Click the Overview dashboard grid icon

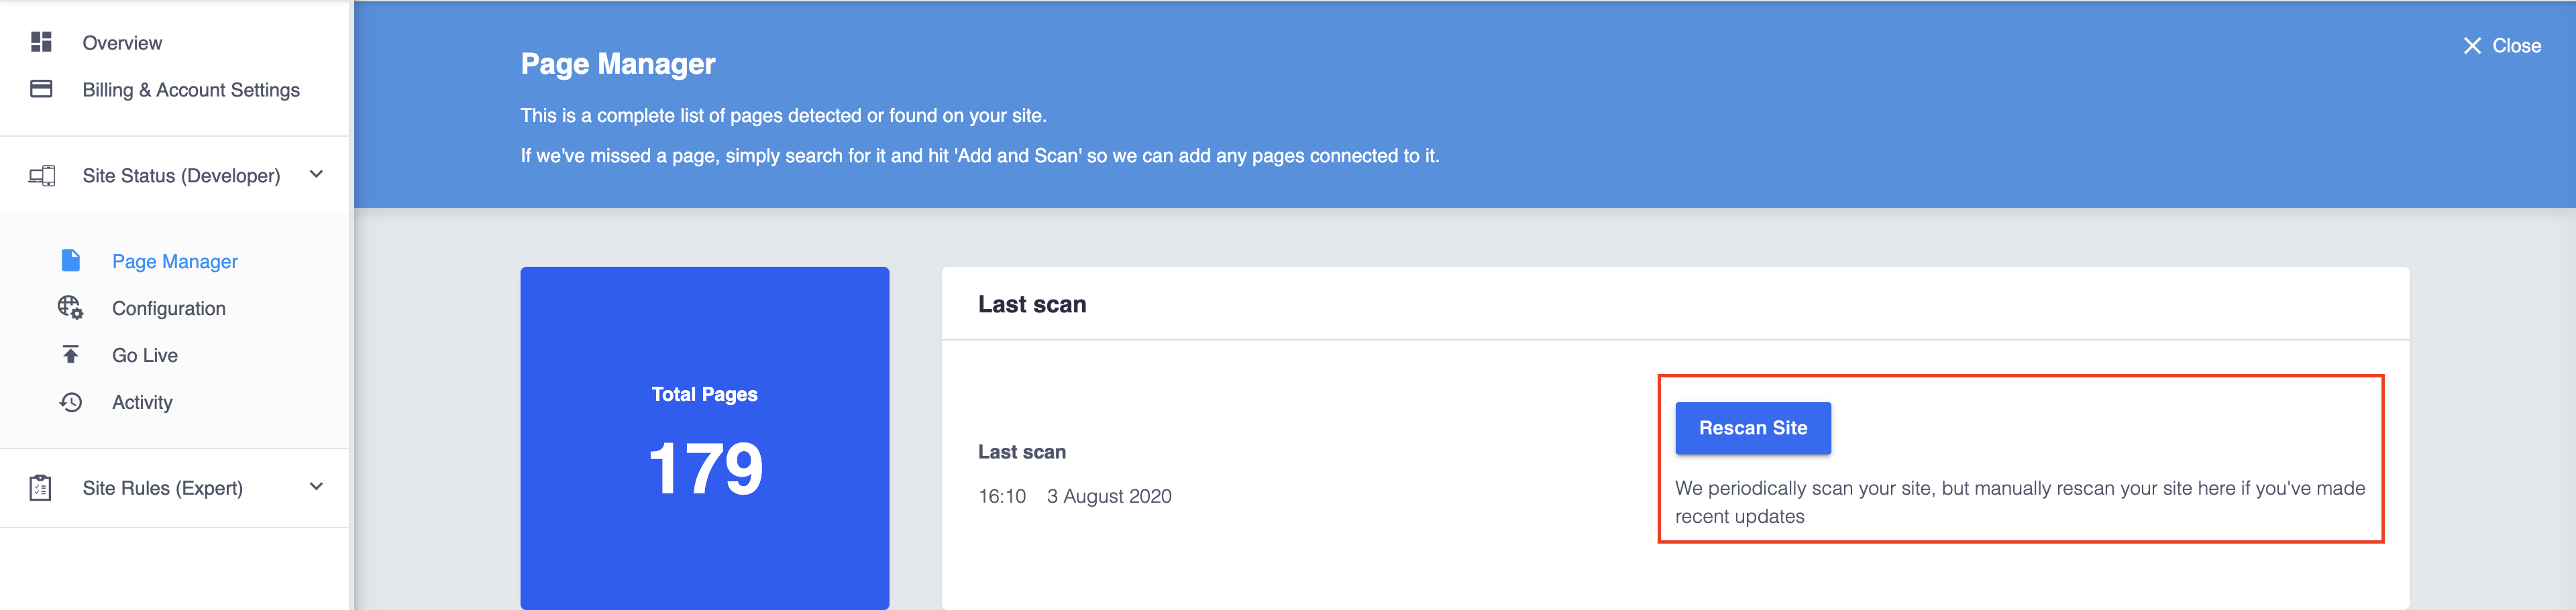click(41, 42)
